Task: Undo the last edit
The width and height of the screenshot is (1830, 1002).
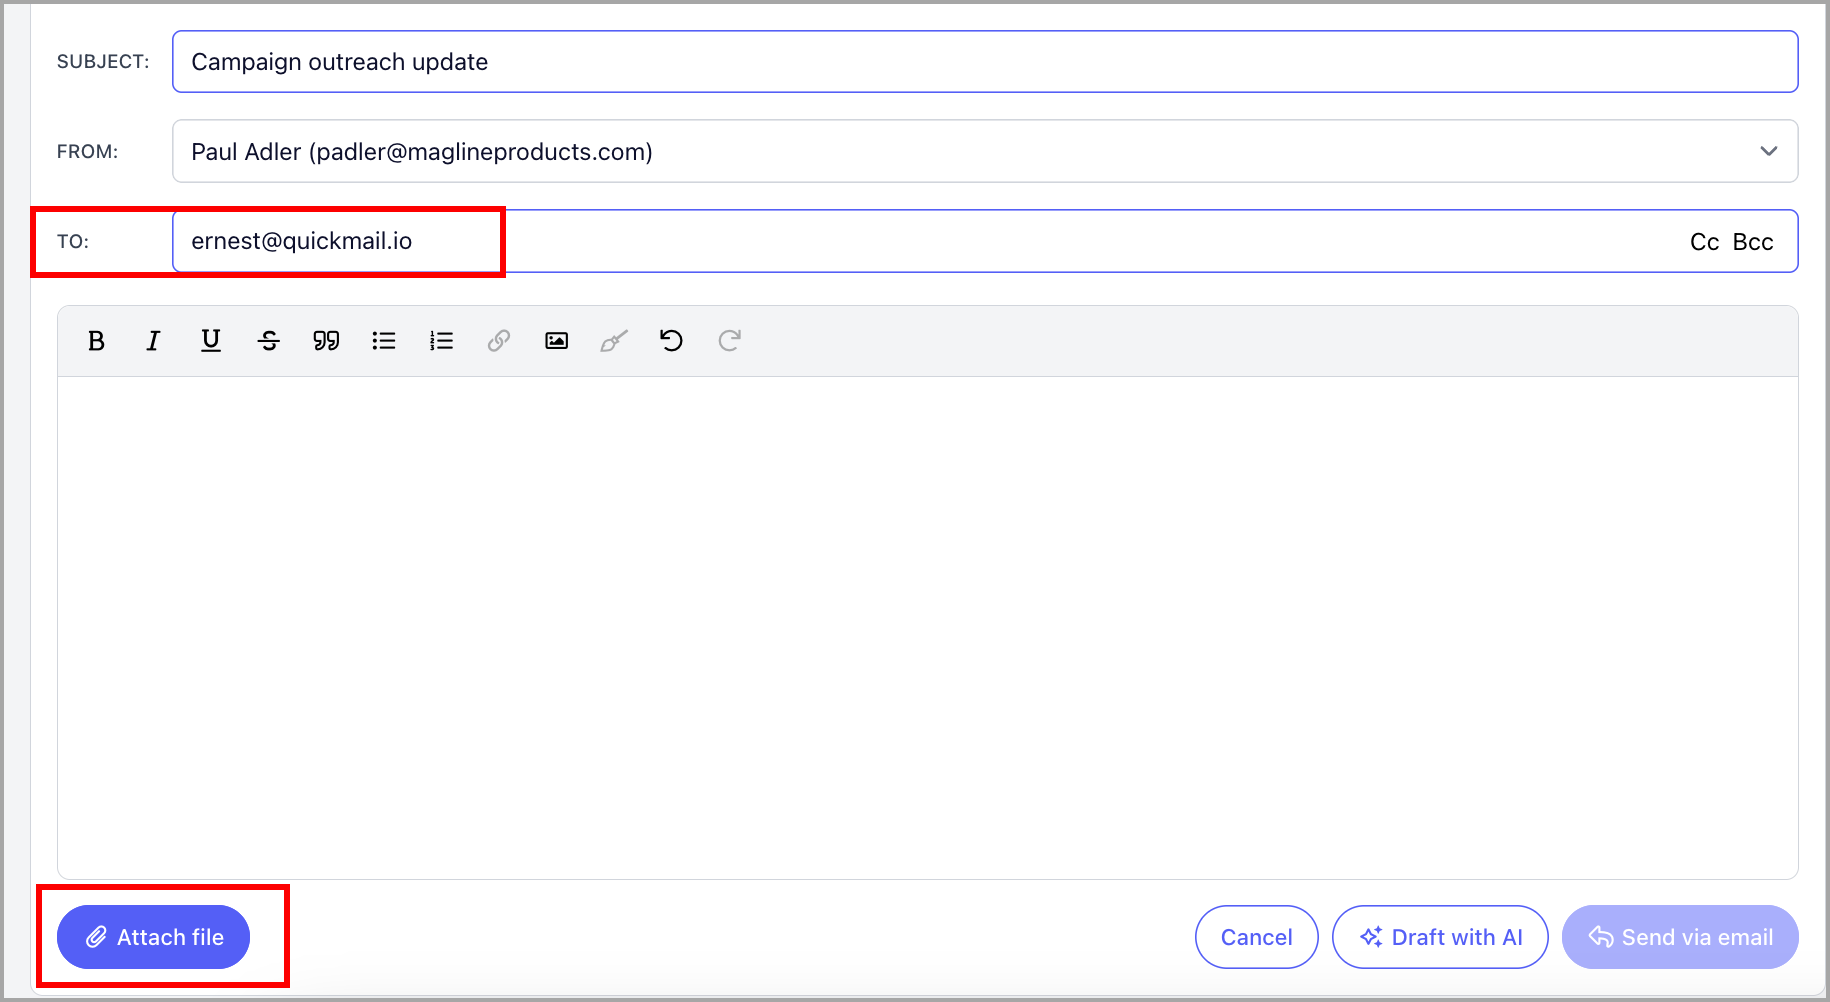Action: (x=671, y=341)
